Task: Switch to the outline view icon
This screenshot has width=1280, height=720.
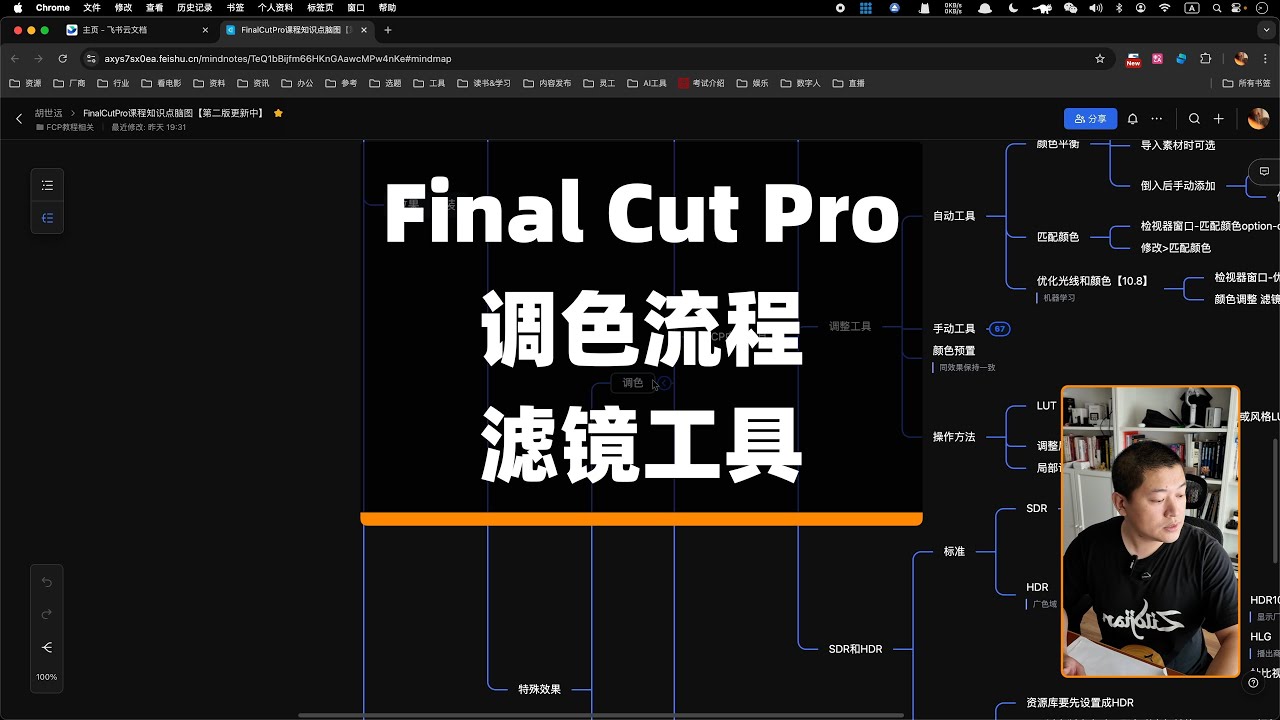Action: (47, 185)
